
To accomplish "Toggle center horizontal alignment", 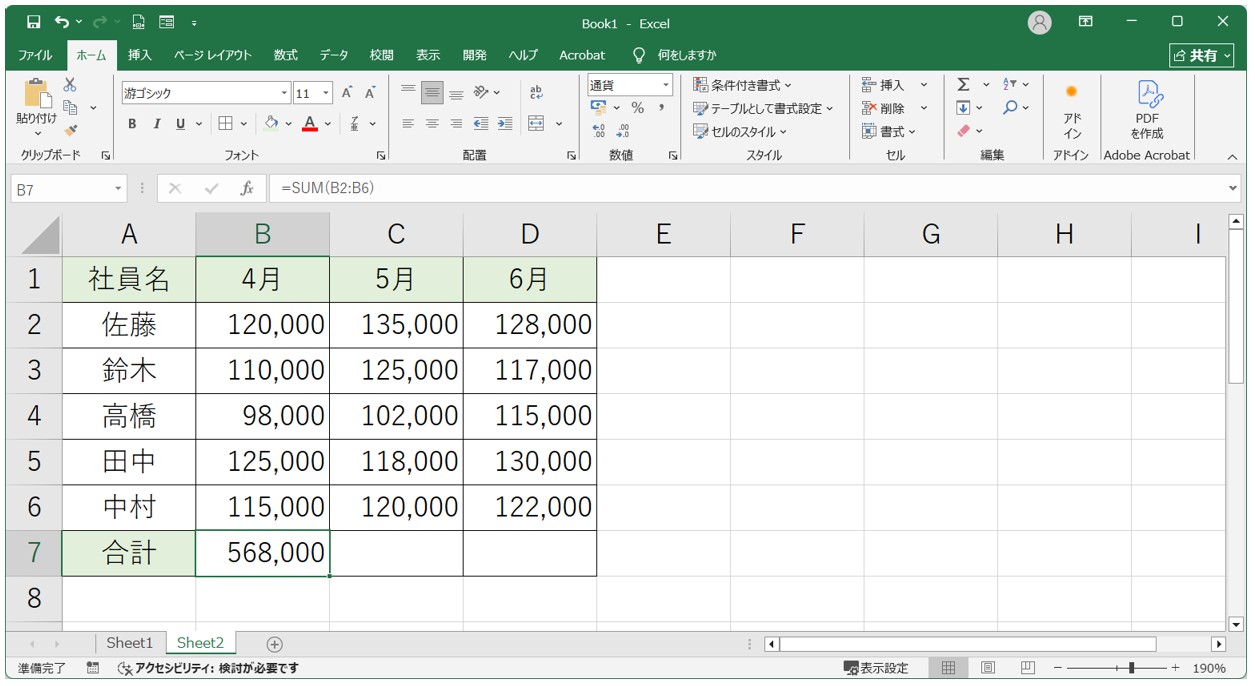I will pyautogui.click(x=432, y=124).
